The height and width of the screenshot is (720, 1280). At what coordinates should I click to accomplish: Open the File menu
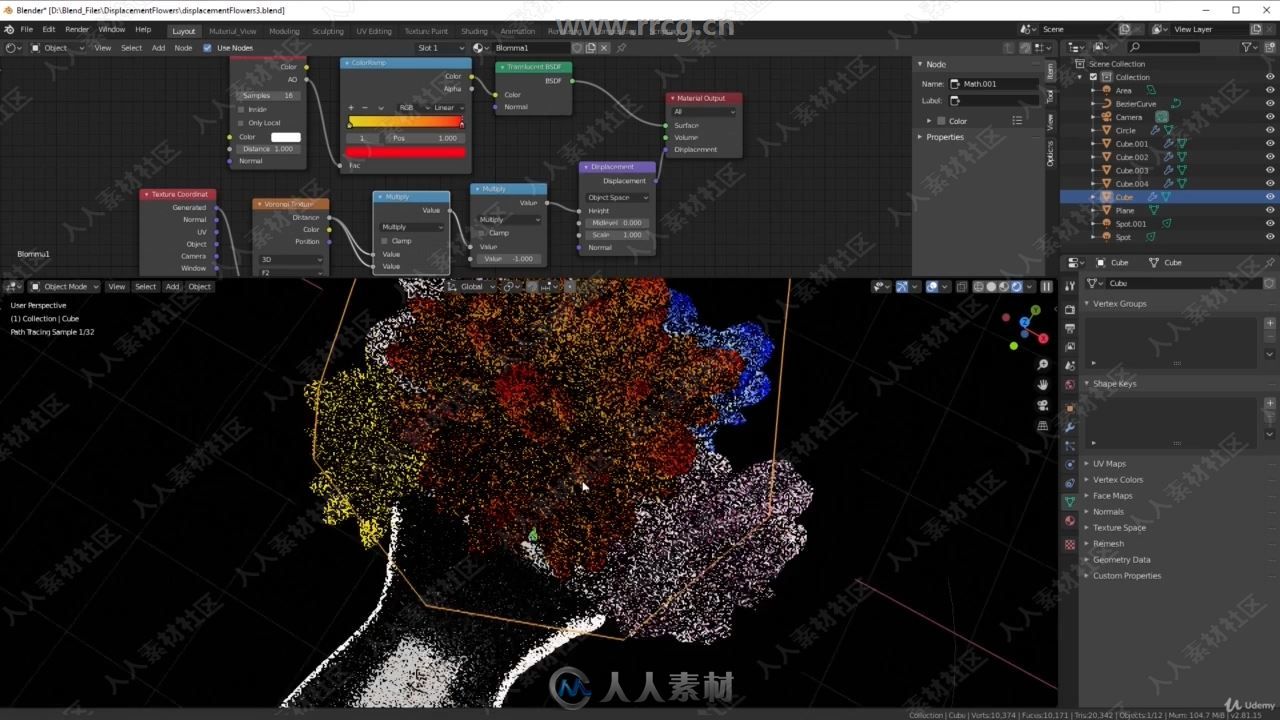tap(26, 29)
